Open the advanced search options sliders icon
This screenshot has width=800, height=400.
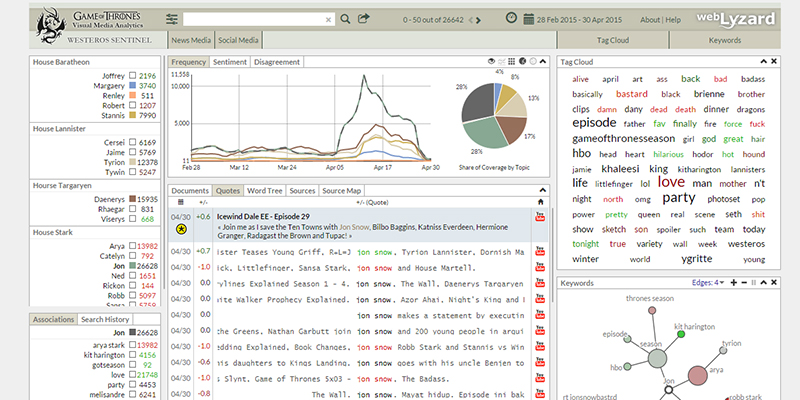(172, 19)
